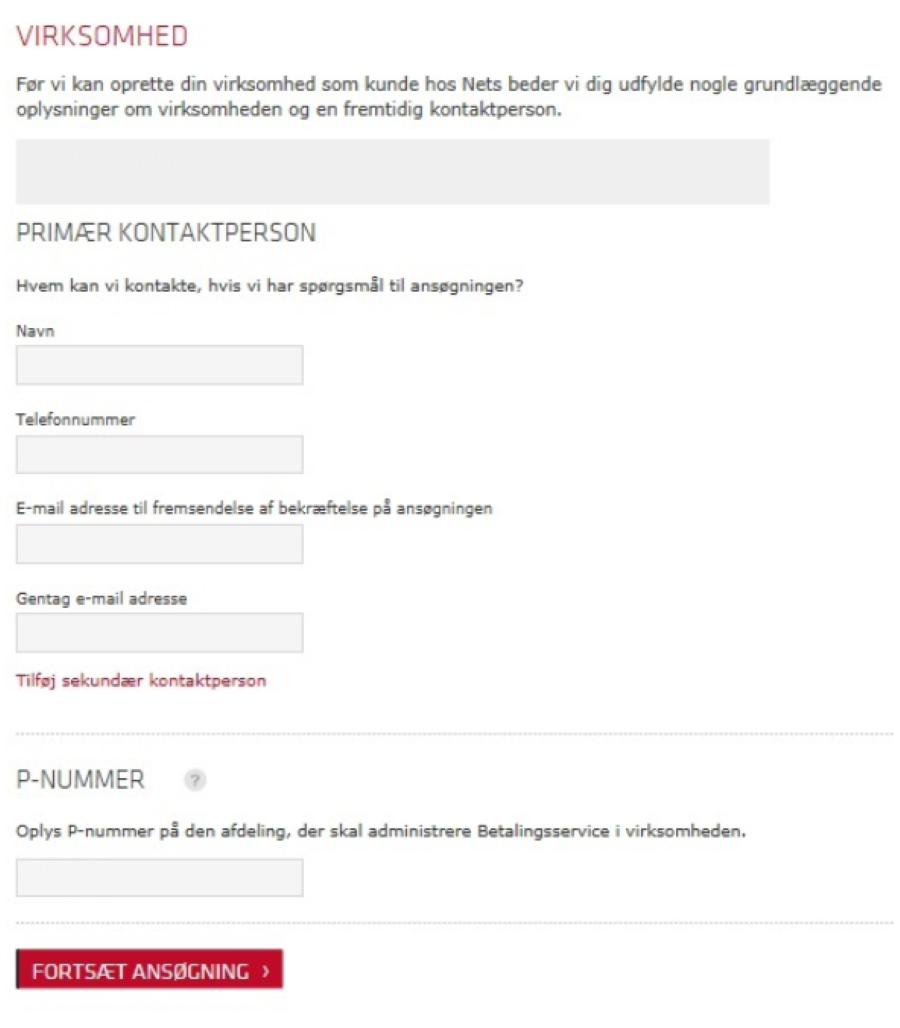Click the P-nummer input box
This screenshot has width=900, height=1028.
pos(160,877)
